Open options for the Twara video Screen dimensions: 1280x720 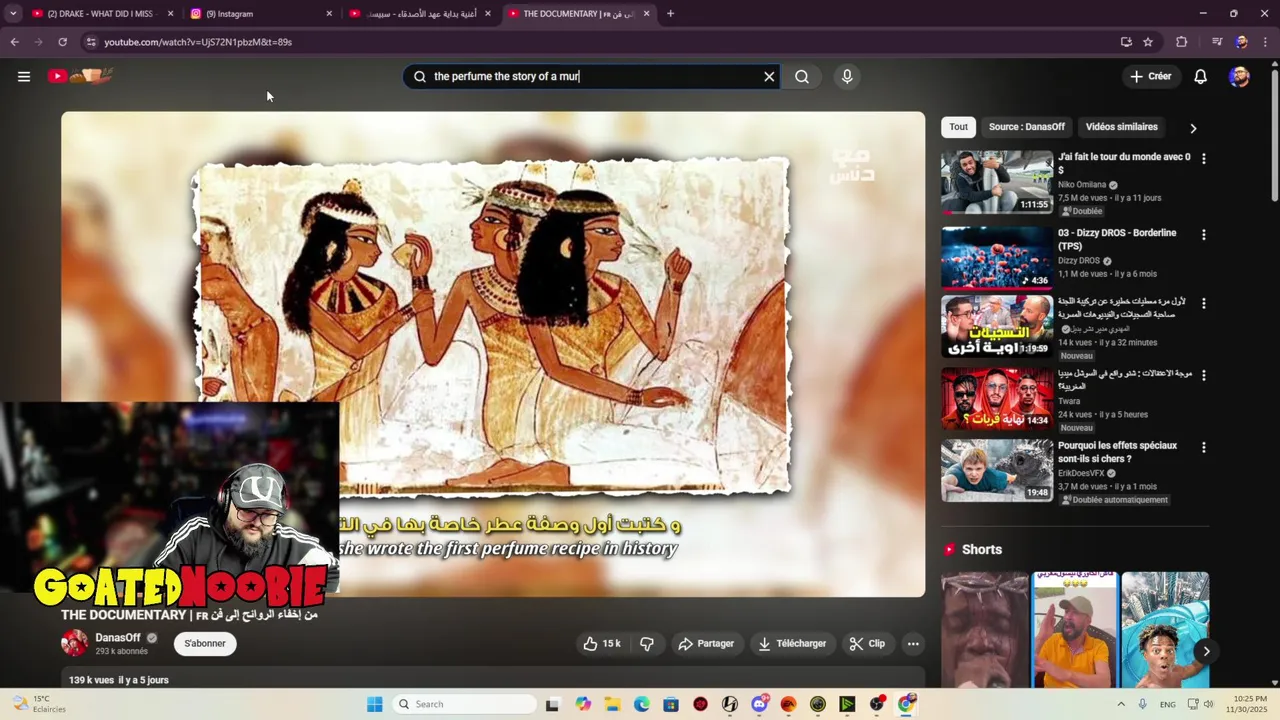click(1203, 375)
